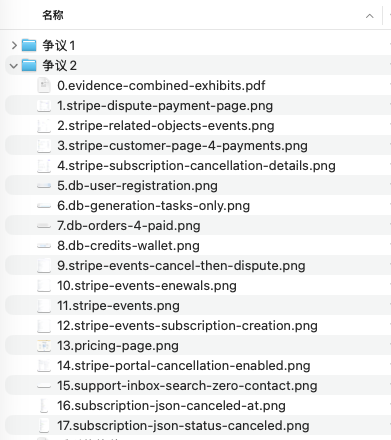Click the icon for 5.db-user-registration.png
This screenshot has height=440, width=391.
click(44, 186)
